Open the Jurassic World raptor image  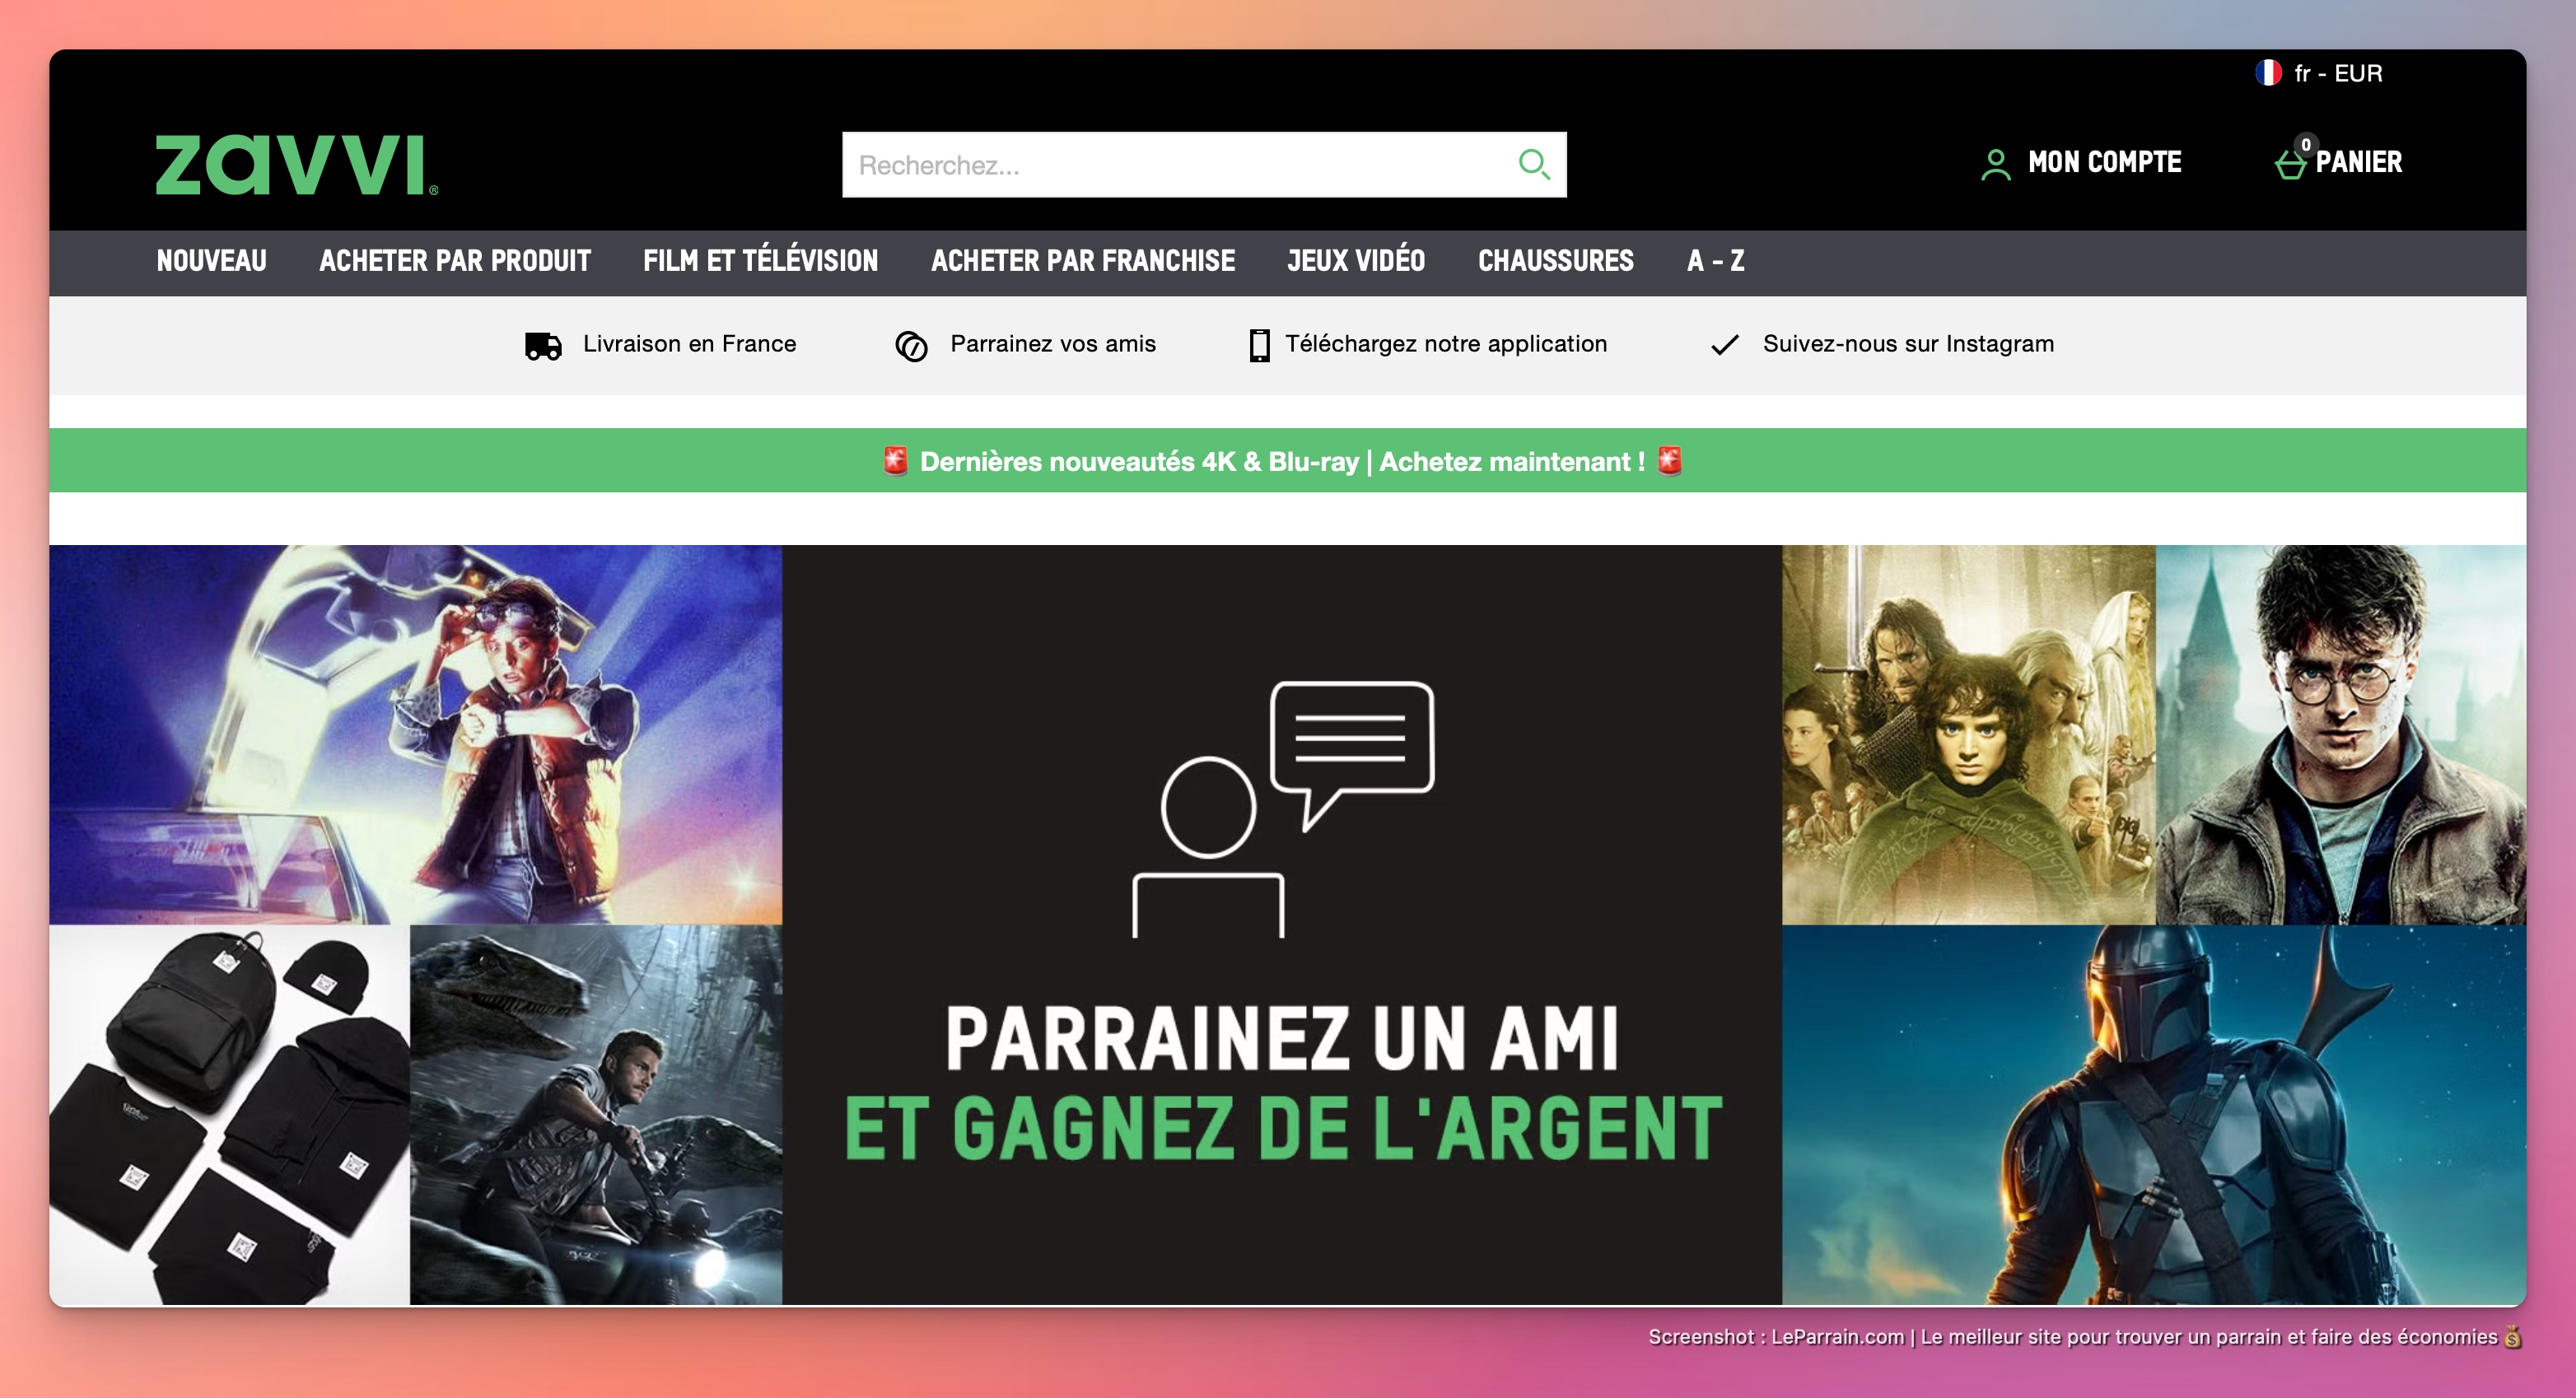click(x=596, y=1114)
